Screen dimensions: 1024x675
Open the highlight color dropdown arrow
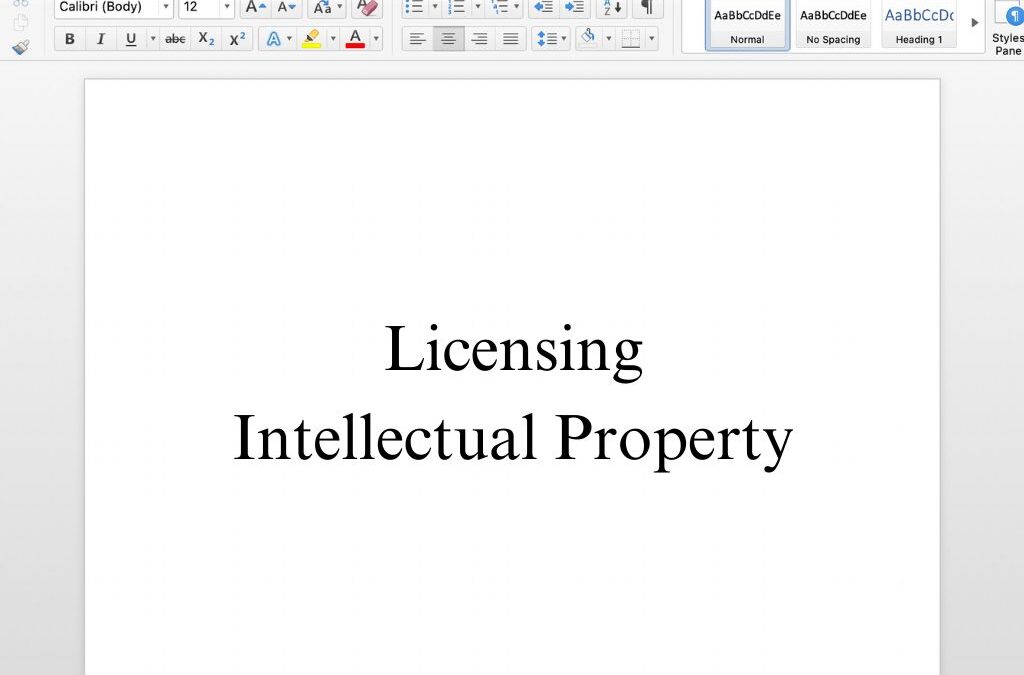pos(332,39)
